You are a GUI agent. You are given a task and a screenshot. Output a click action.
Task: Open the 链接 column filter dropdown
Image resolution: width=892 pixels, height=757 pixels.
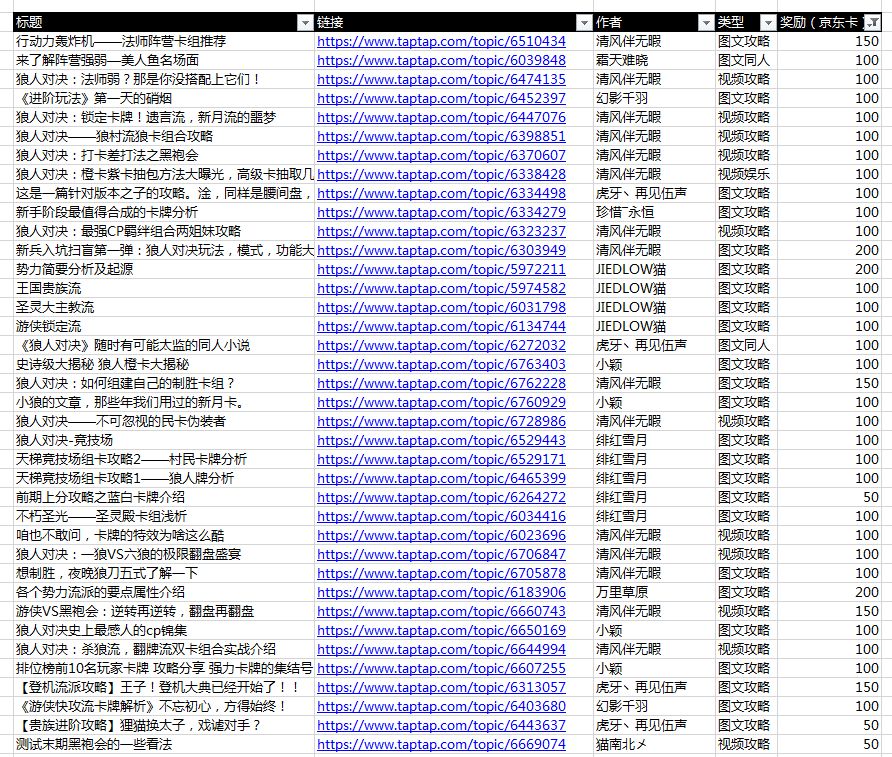584,23
